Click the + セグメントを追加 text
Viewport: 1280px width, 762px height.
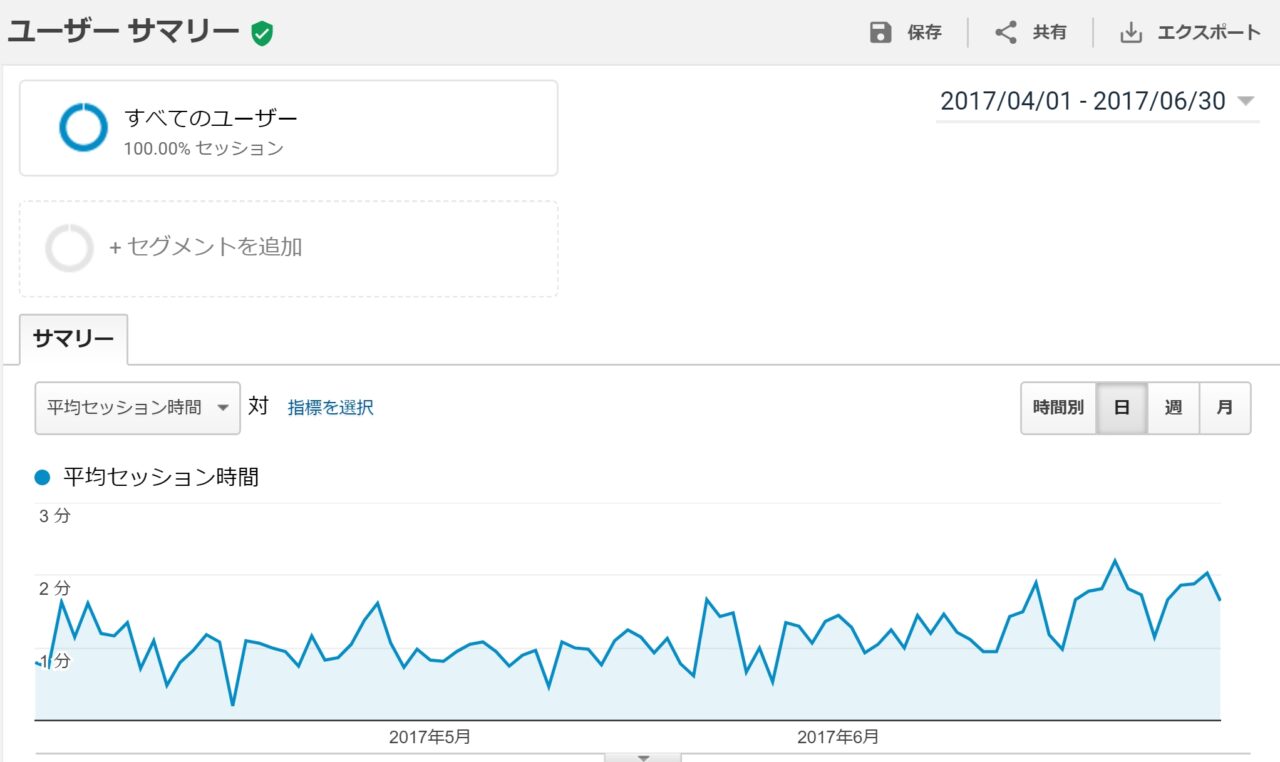tap(205, 247)
